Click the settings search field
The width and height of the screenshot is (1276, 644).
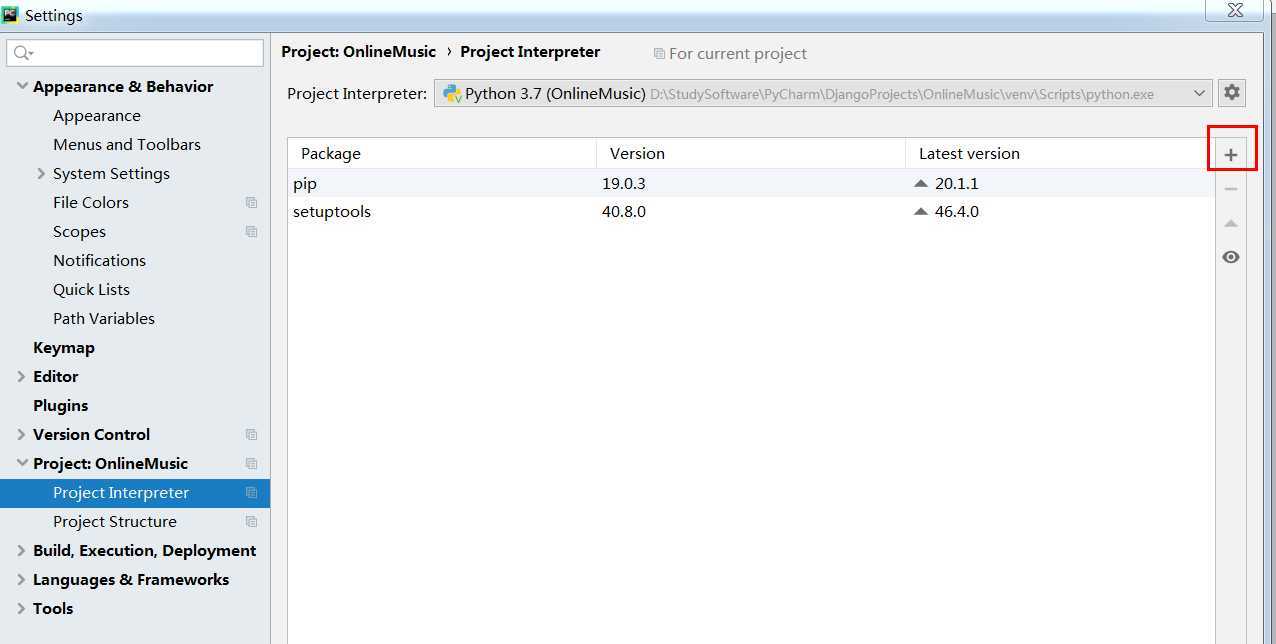point(135,53)
